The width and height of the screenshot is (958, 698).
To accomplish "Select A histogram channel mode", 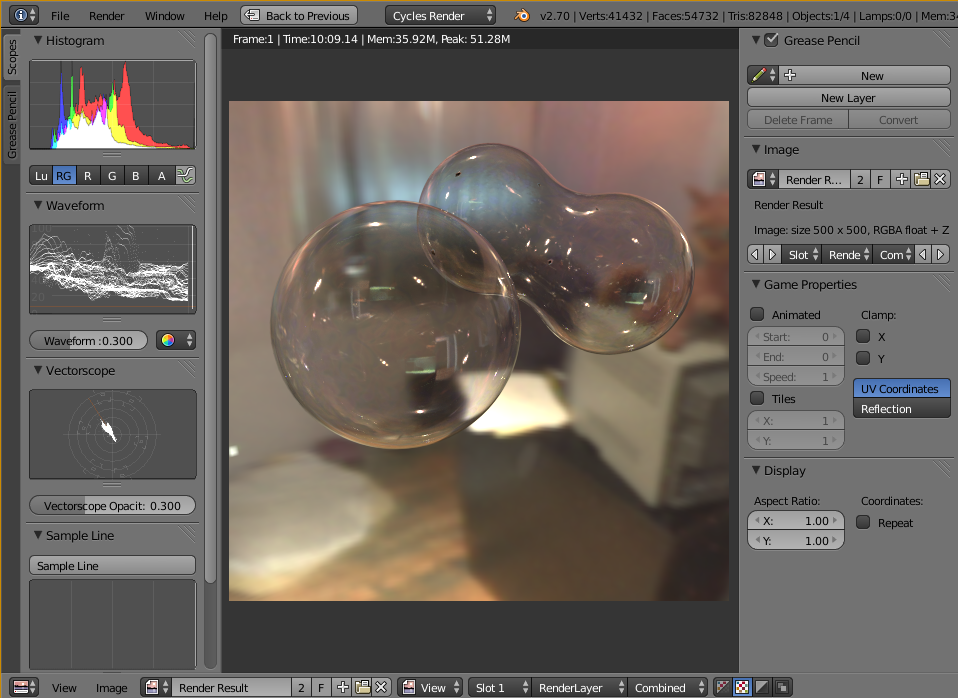I will pyautogui.click(x=161, y=175).
